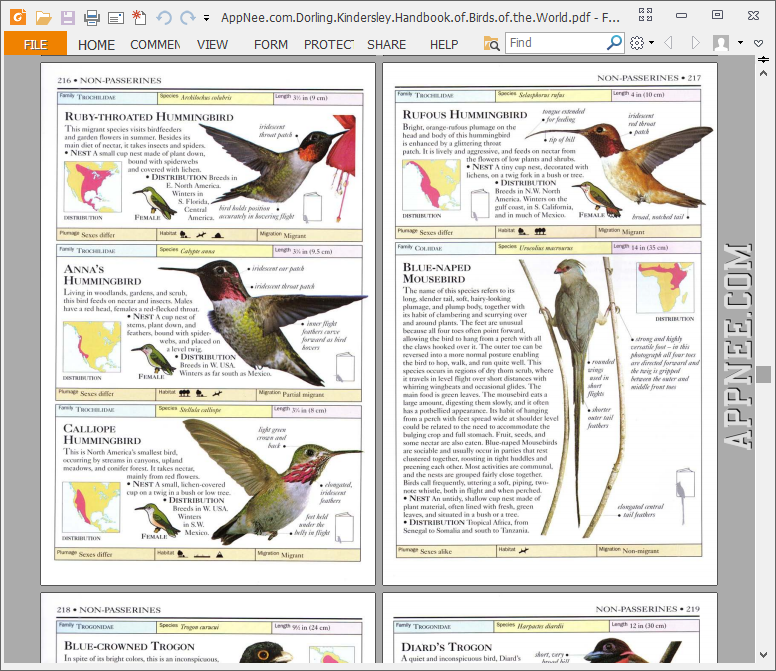Screen dimensions: 776x671
Task: Switch to the HOME ribbon tab
Action: [96, 45]
